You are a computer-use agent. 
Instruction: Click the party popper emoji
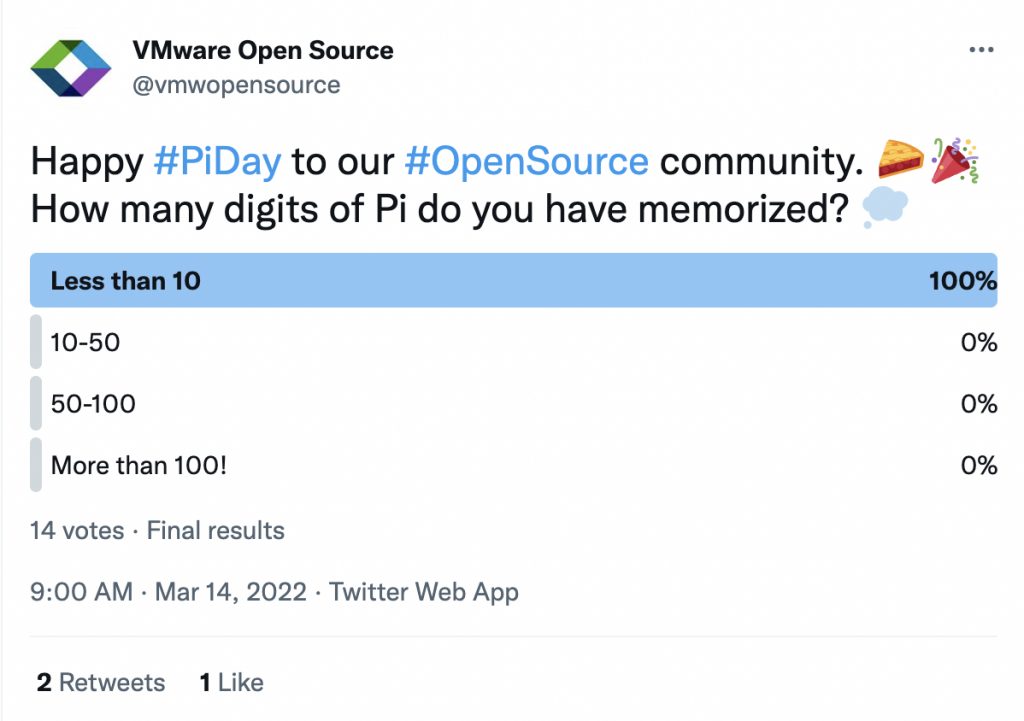[x=954, y=160]
